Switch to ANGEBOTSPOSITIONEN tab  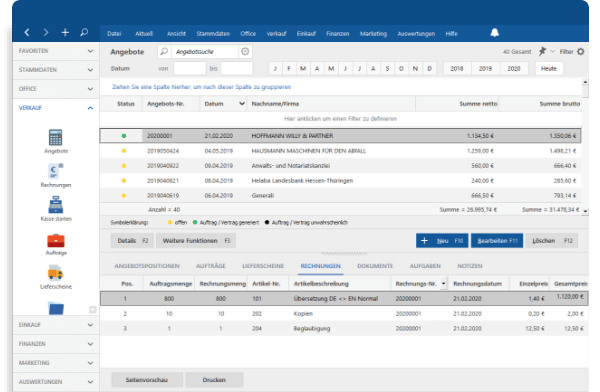click(147, 266)
